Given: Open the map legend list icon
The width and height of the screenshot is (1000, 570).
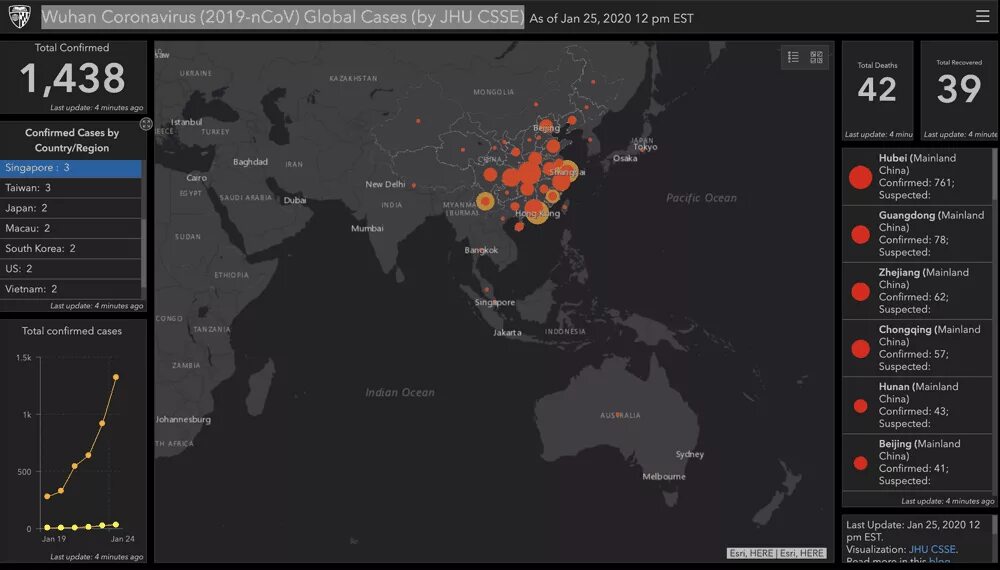Looking at the screenshot, I should (x=793, y=57).
